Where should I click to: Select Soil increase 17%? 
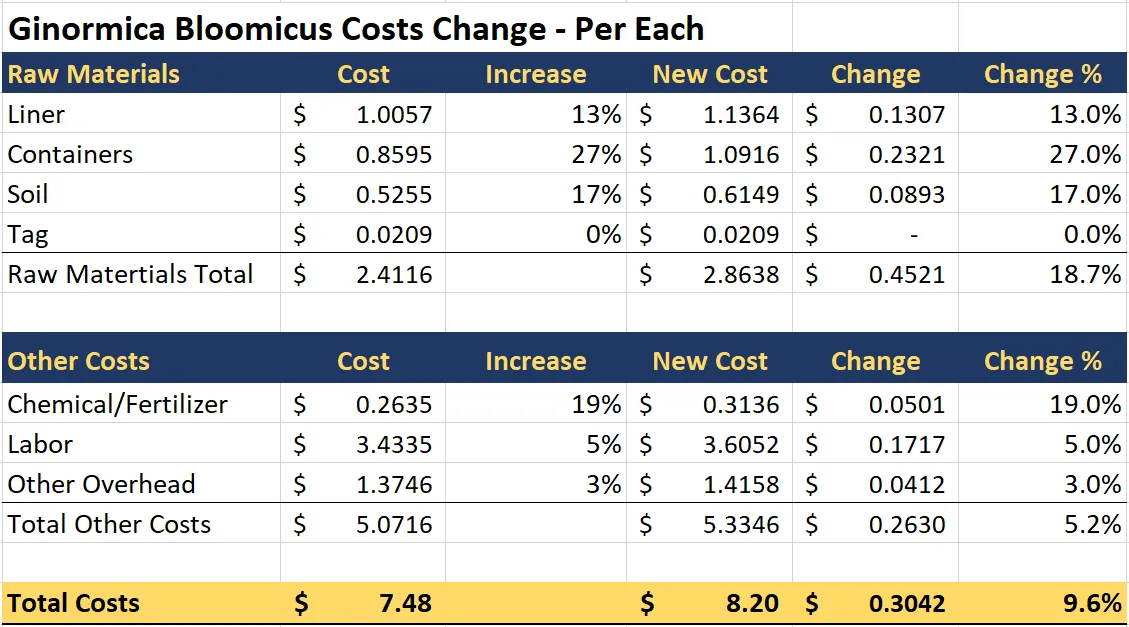click(x=596, y=194)
